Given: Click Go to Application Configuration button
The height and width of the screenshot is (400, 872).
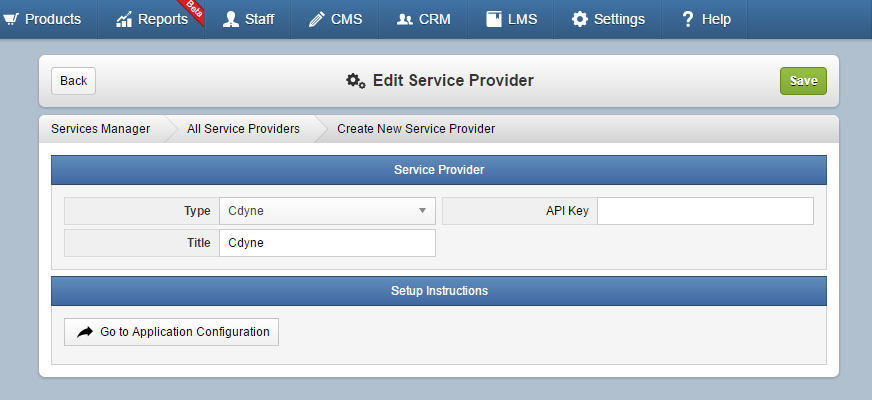Looking at the screenshot, I should tap(171, 332).
